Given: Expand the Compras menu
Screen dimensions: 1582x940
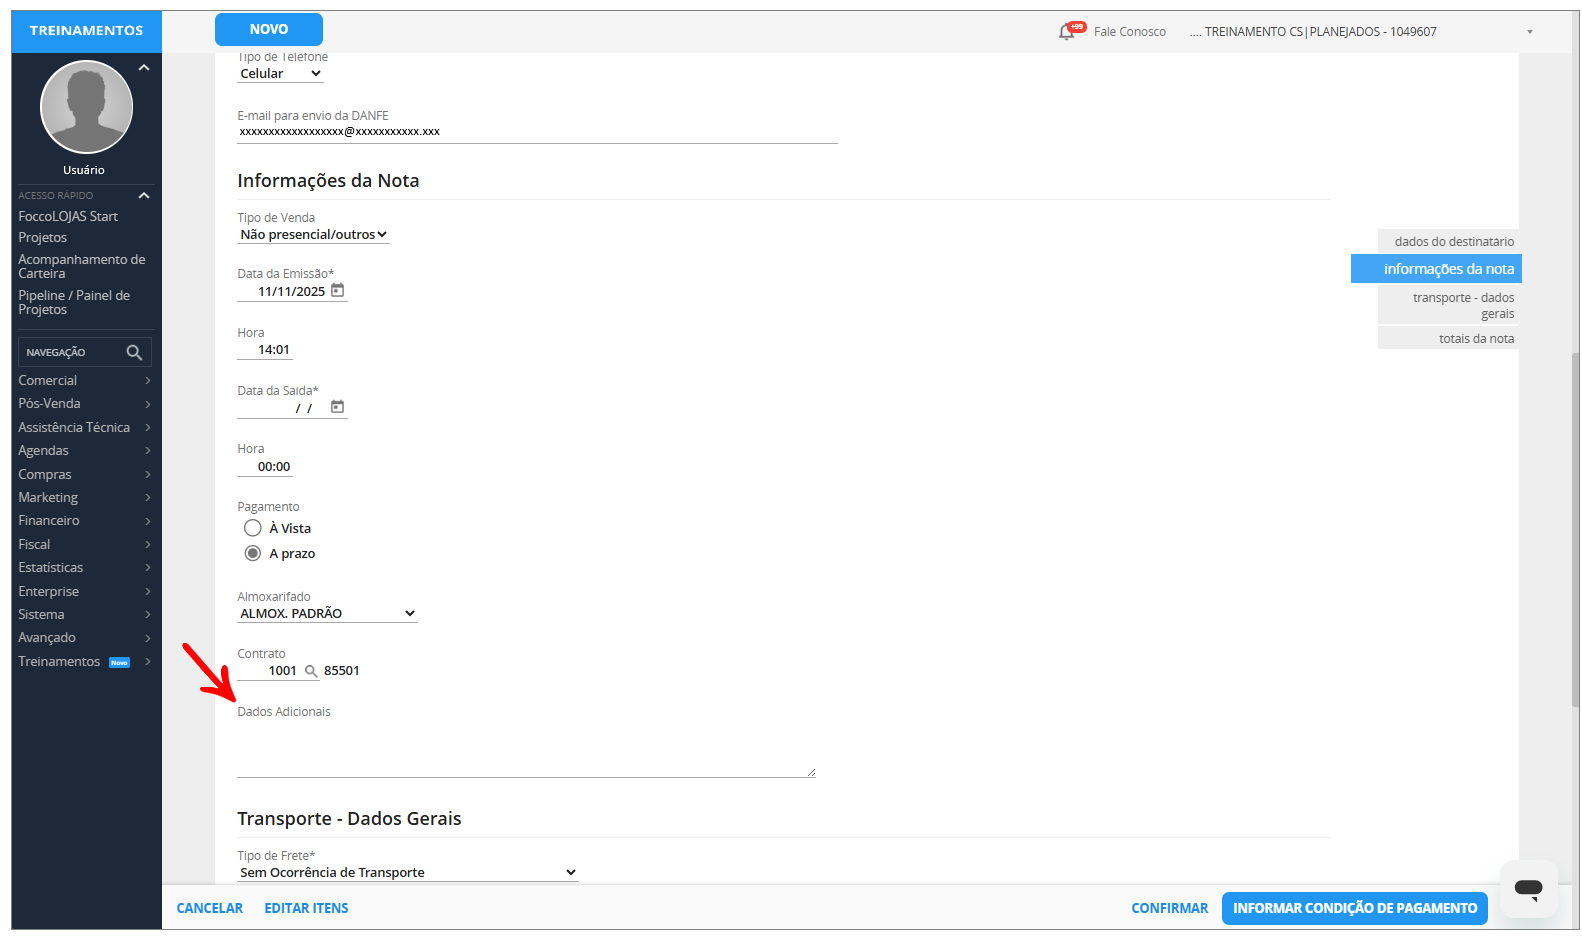Looking at the screenshot, I should pos(84,475).
